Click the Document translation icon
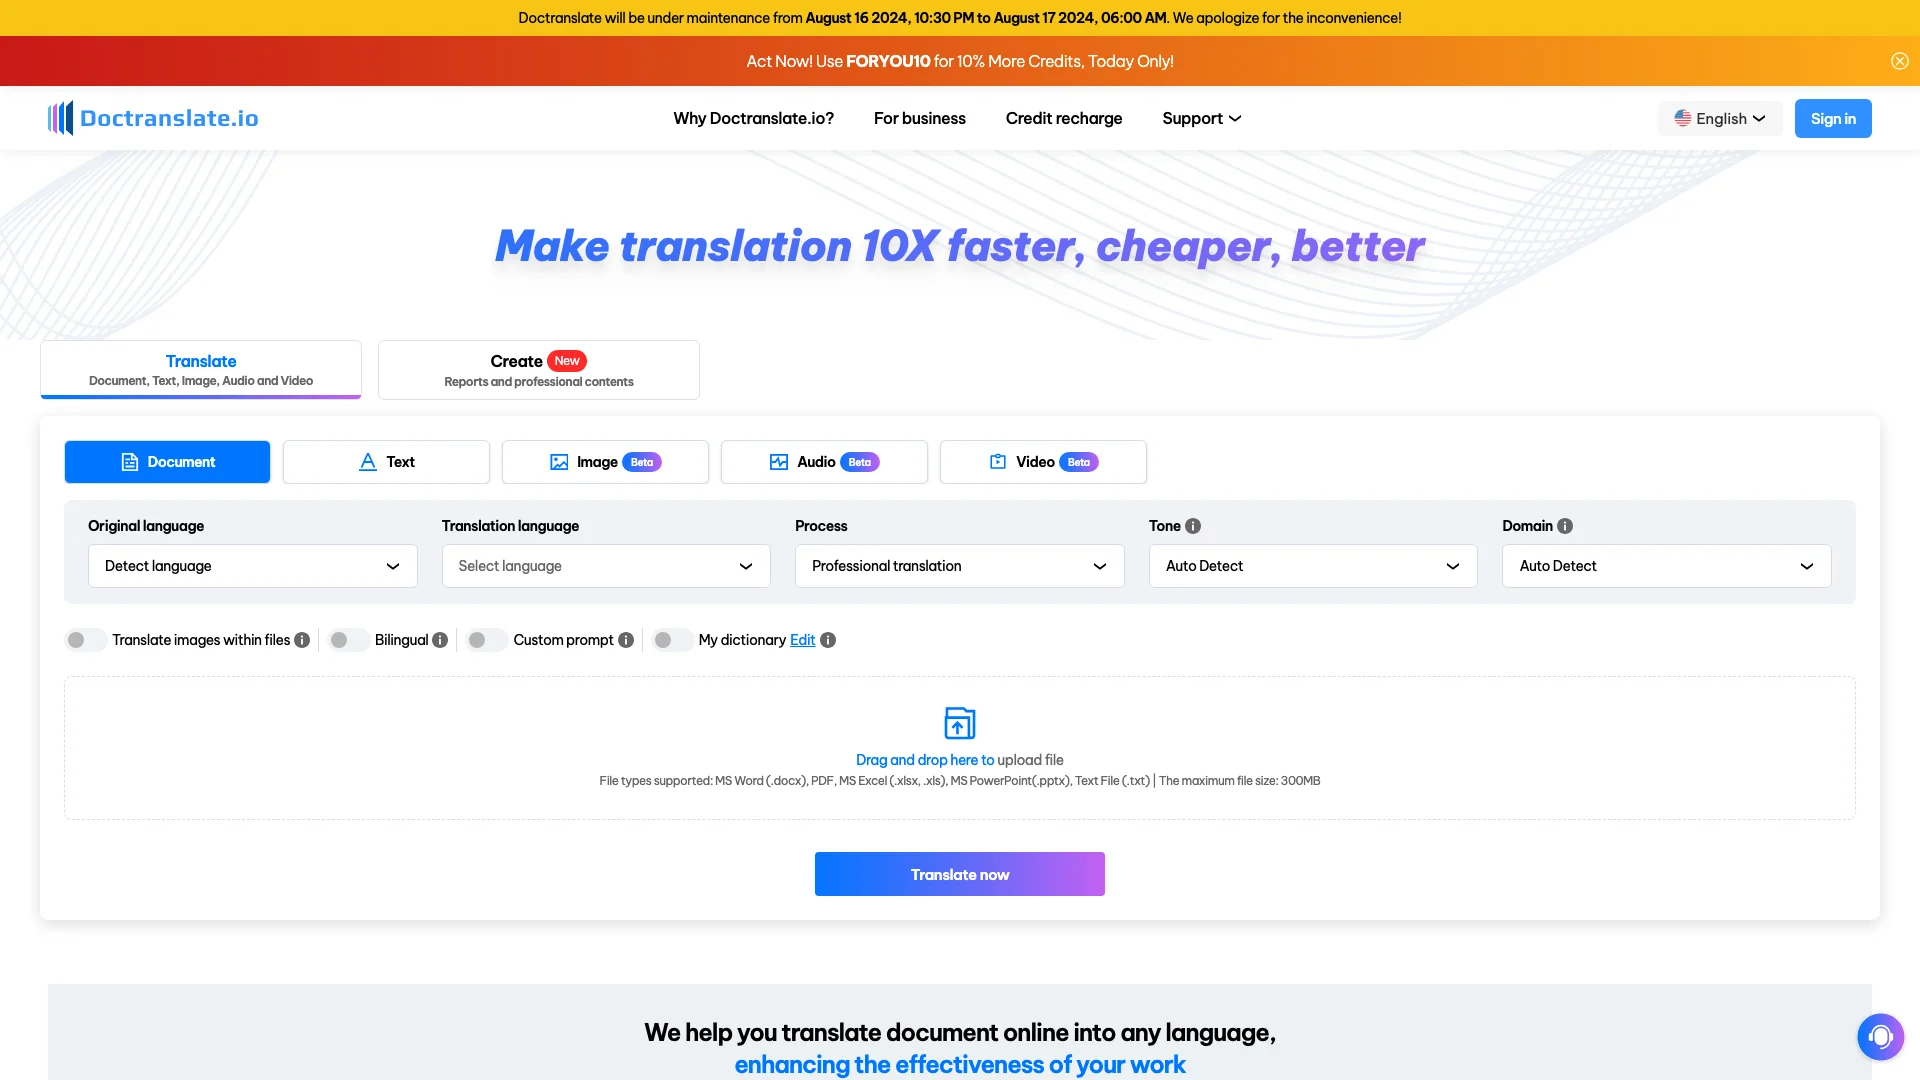 click(128, 462)
